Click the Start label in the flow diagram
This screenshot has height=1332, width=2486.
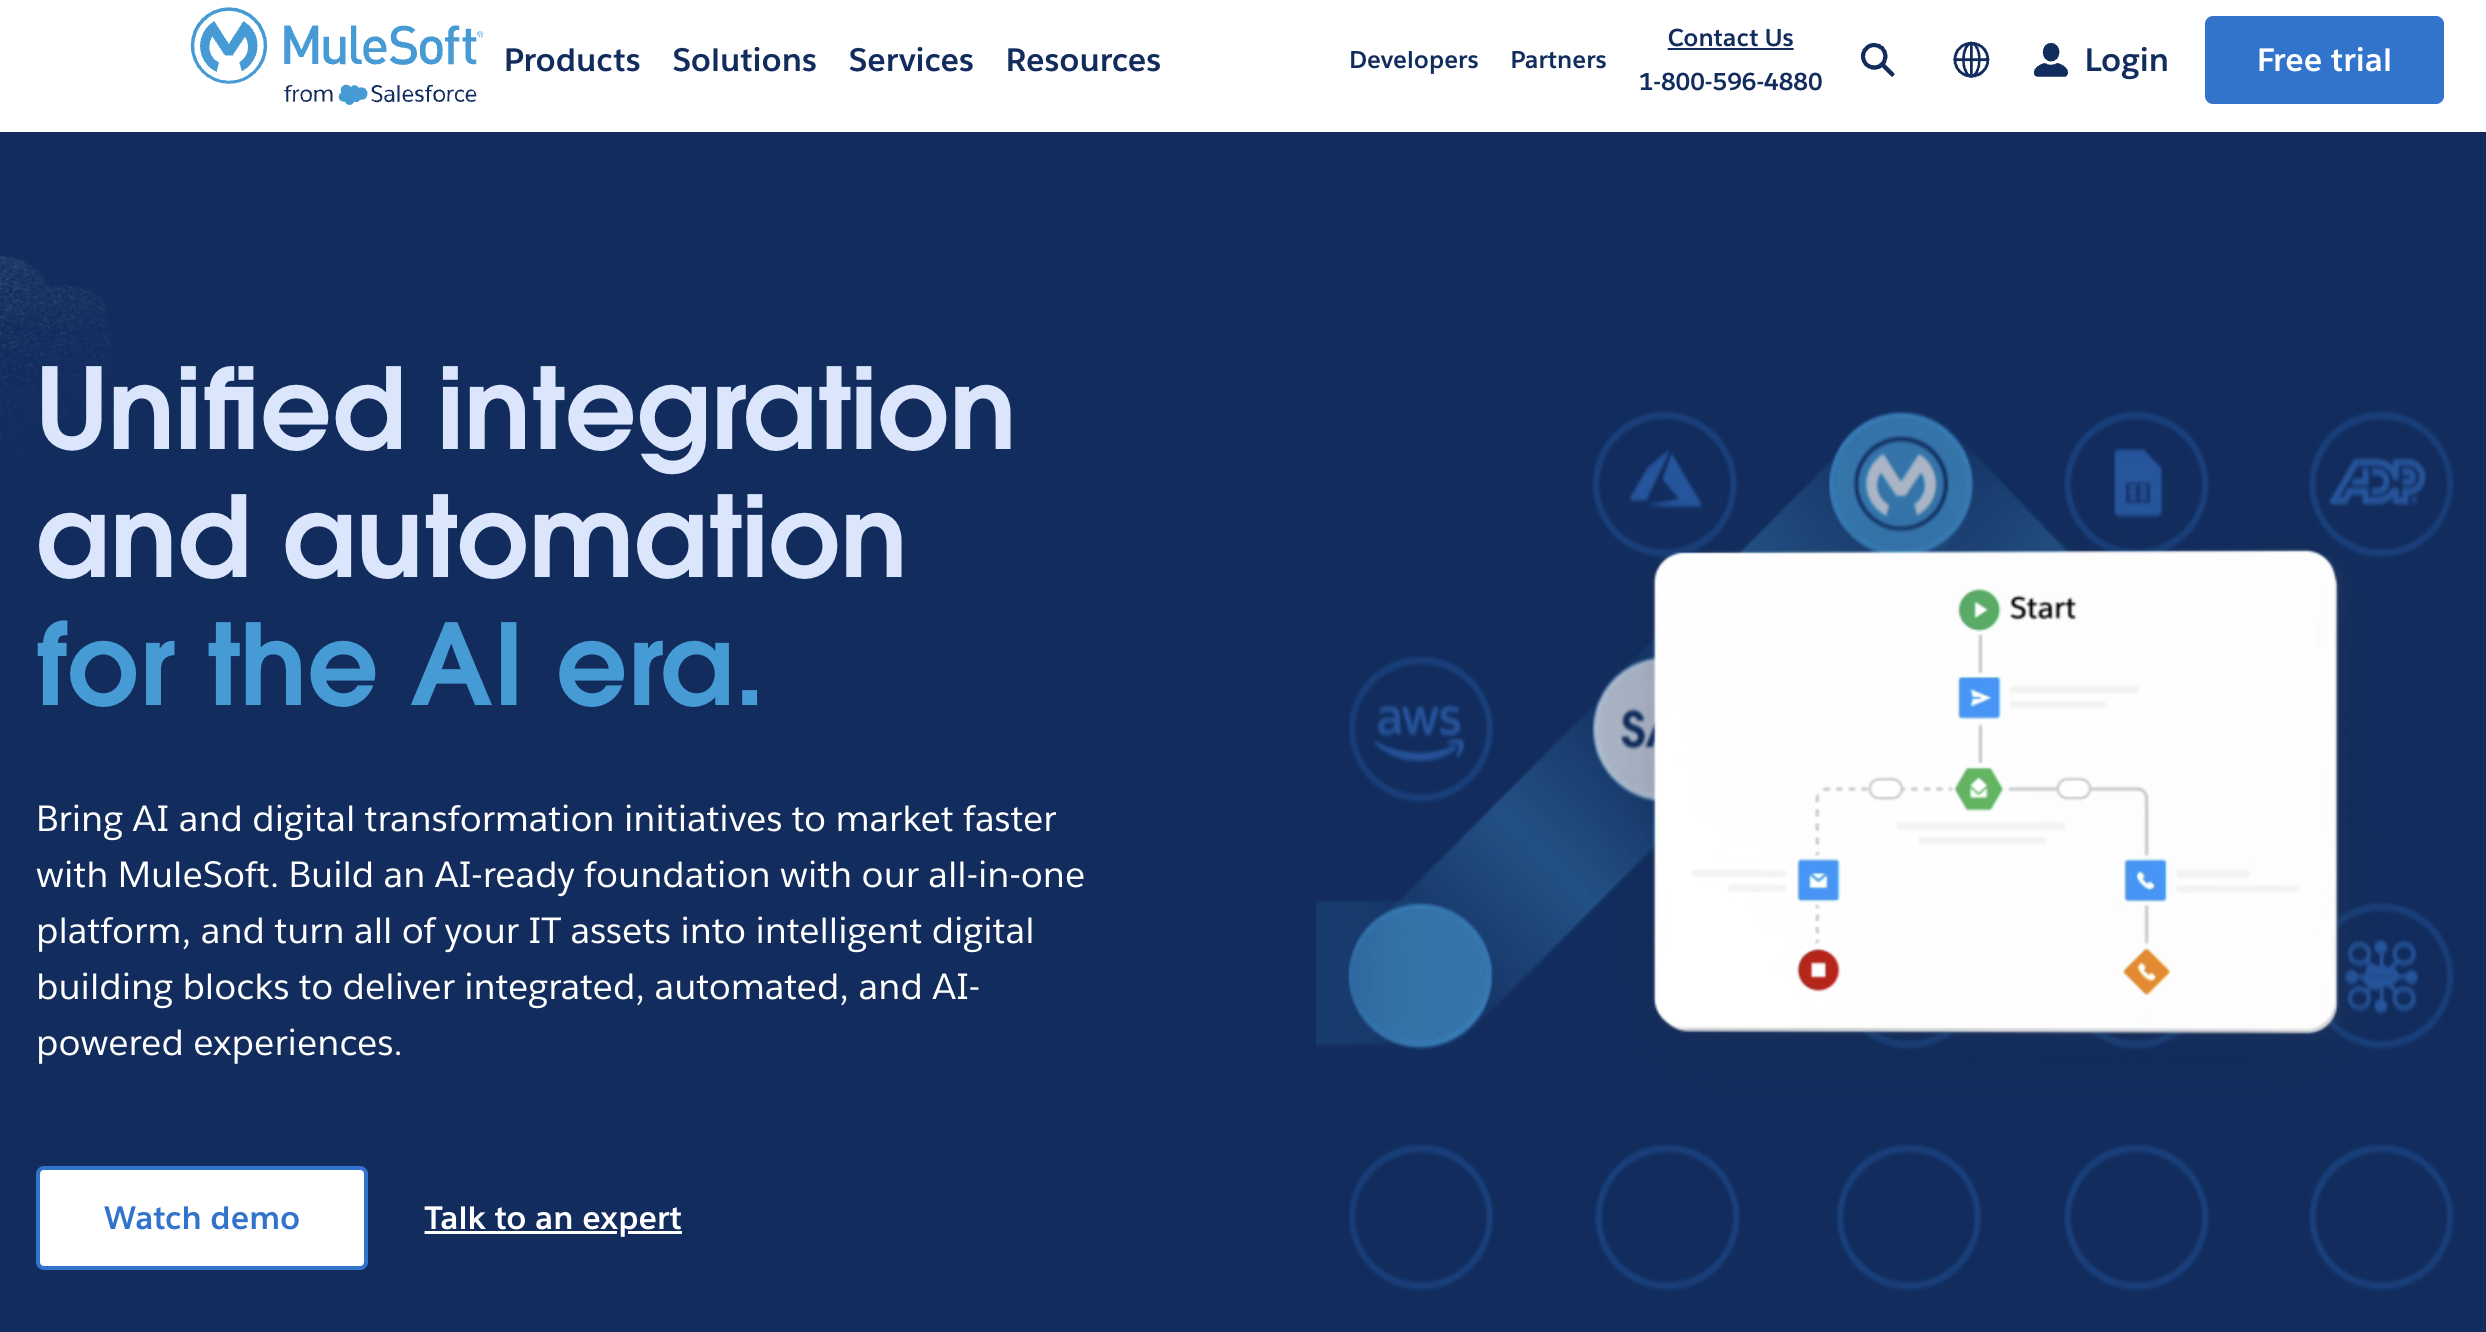point(2043,608)
